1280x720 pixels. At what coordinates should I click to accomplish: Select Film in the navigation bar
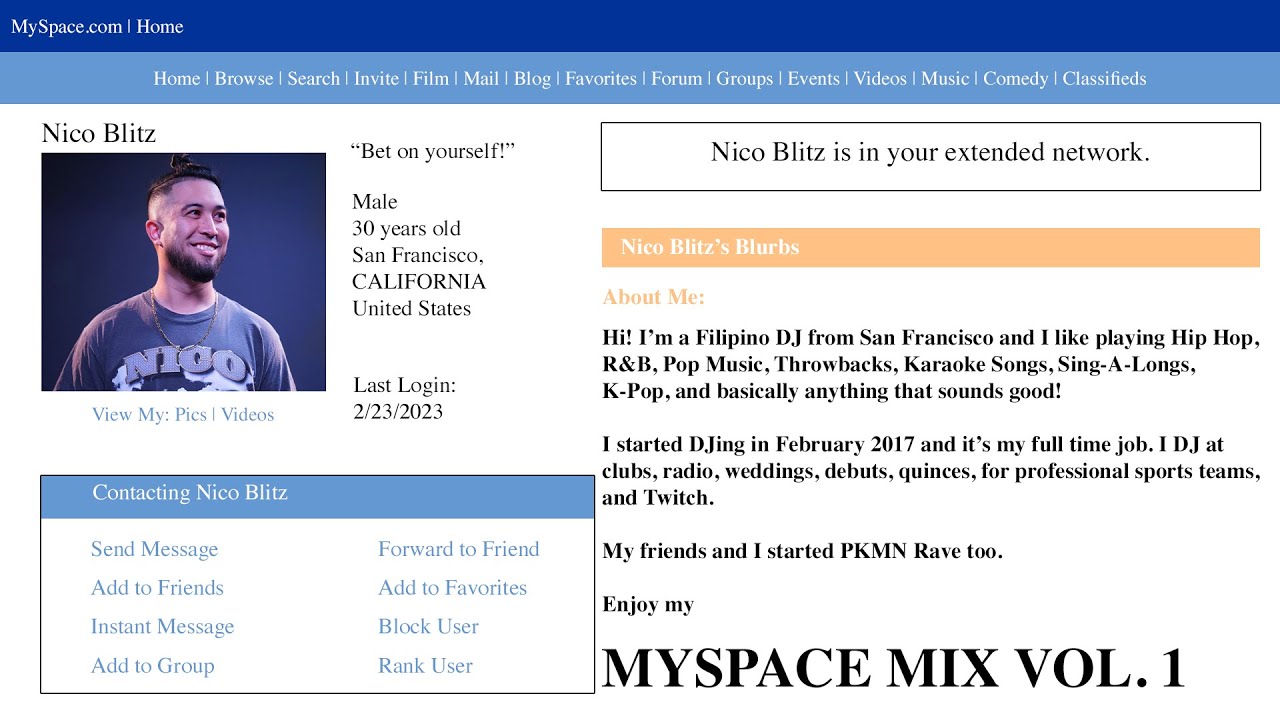[x=431, y=79]
